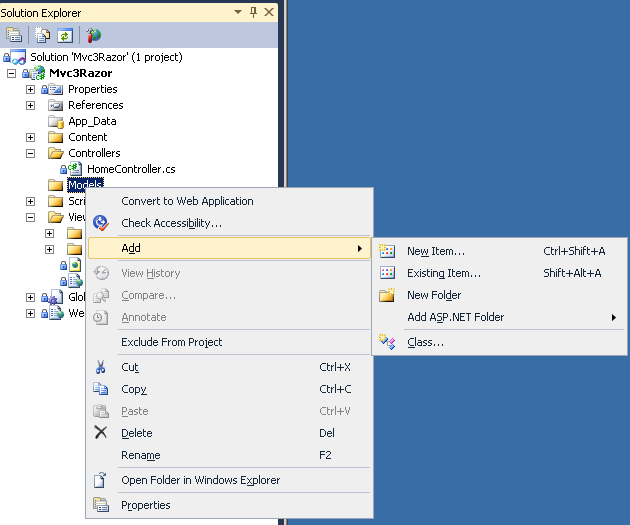Collapse the Views folder node
Image resolution: width=630 pixels, height=525 pixels.
[x=30, y=217]
